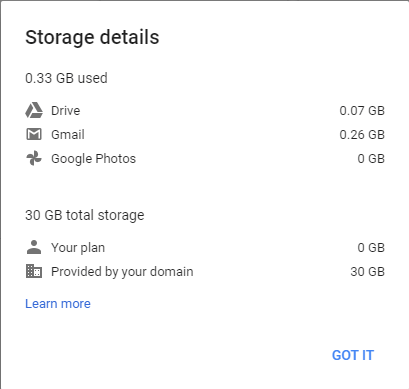Select the Drive storage row label

(66, 111)
